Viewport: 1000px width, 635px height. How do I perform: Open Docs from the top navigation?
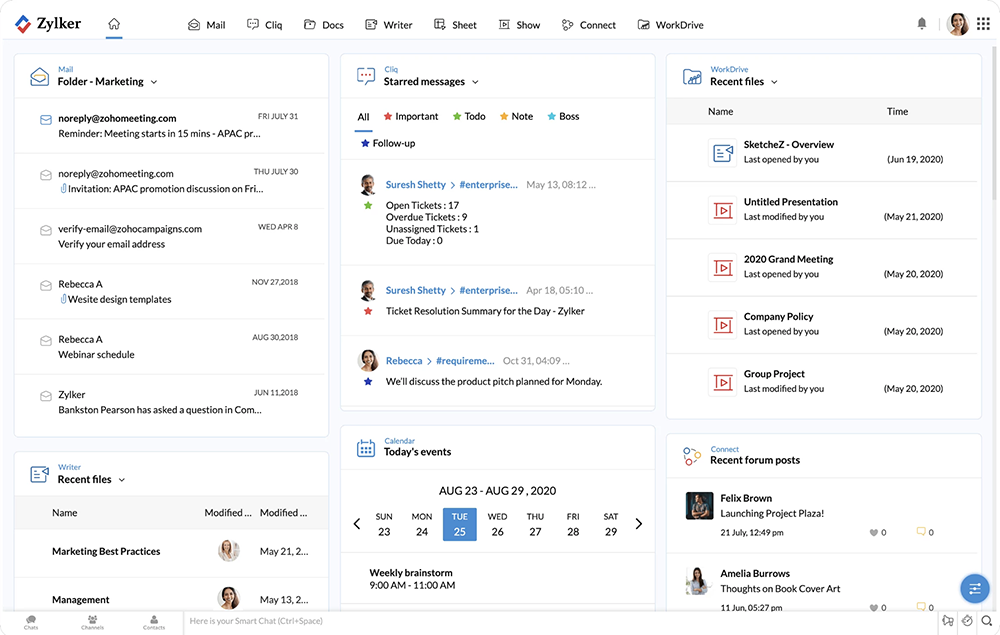click(x=323, y=25)
